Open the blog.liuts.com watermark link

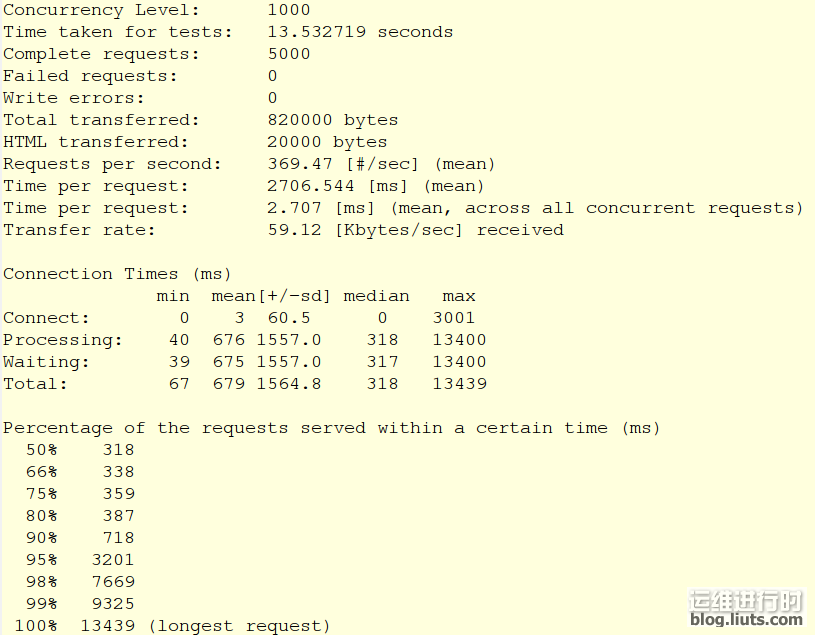click(746, 619)
